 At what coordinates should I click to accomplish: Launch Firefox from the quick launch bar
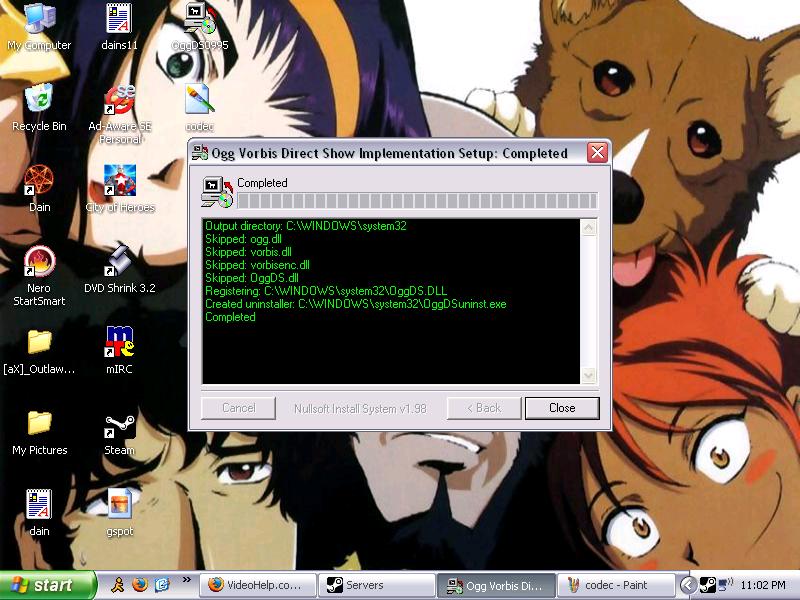coord(139,585)
